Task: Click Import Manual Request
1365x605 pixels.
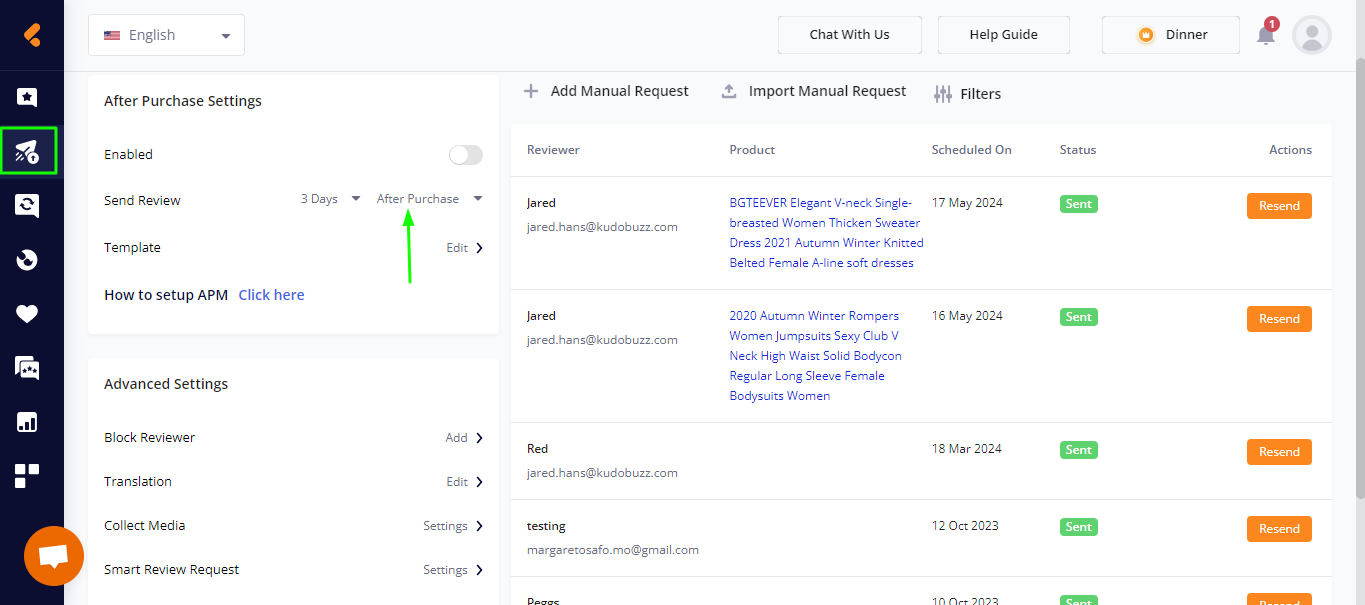Action: point(827,91)
